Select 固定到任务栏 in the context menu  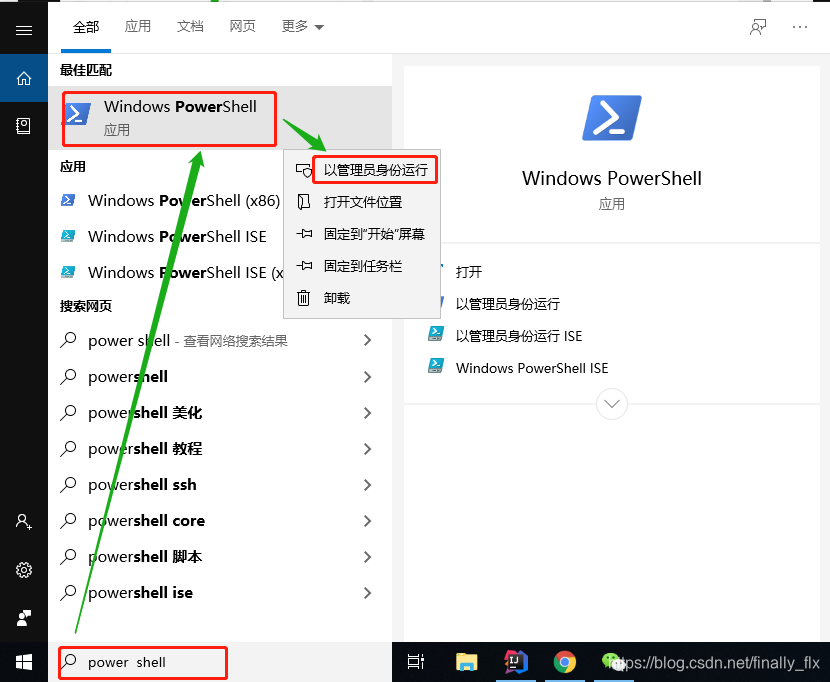click(362, 266)
